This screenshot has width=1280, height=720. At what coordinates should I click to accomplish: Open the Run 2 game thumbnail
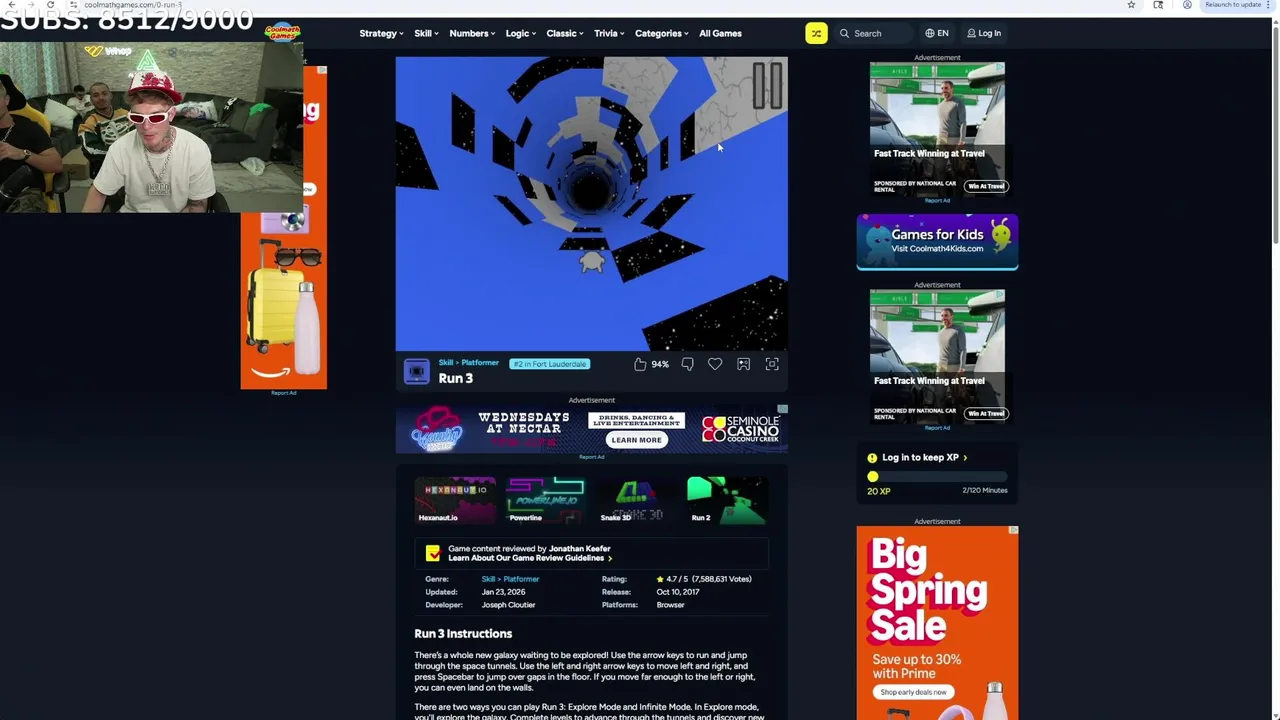[x=727, y=500]
